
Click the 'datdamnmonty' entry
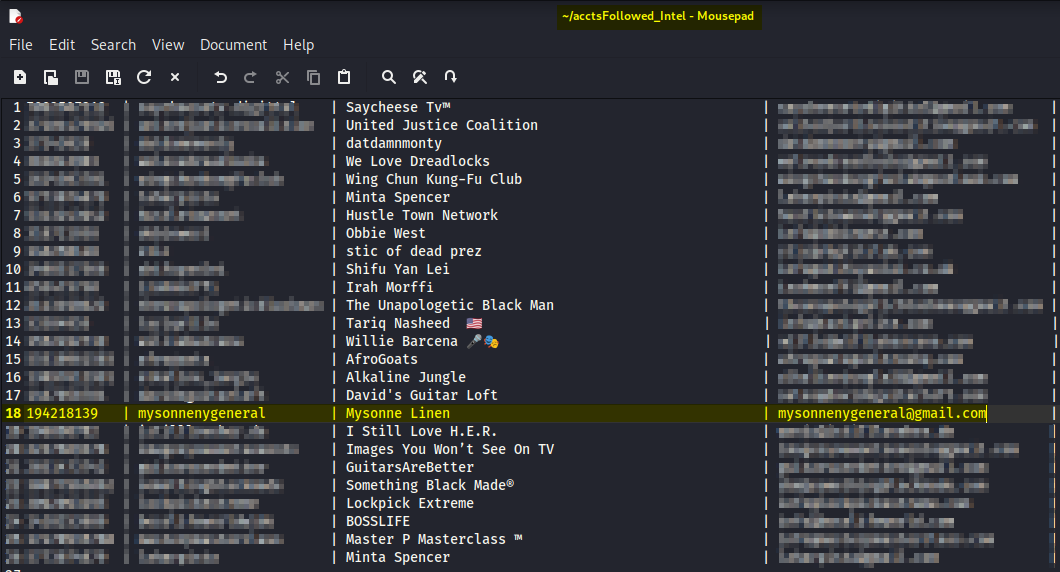pos(394,143)
